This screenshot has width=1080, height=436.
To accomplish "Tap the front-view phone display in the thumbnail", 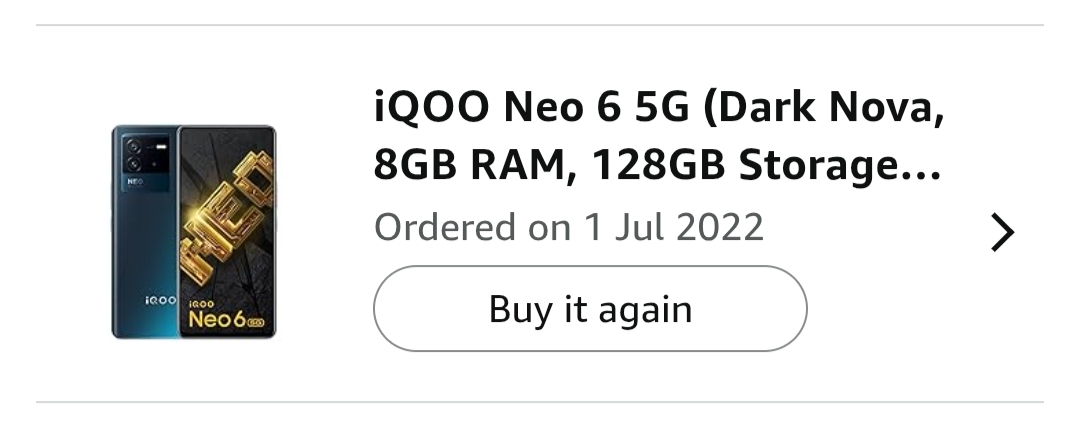I will [x=227, y=231].
